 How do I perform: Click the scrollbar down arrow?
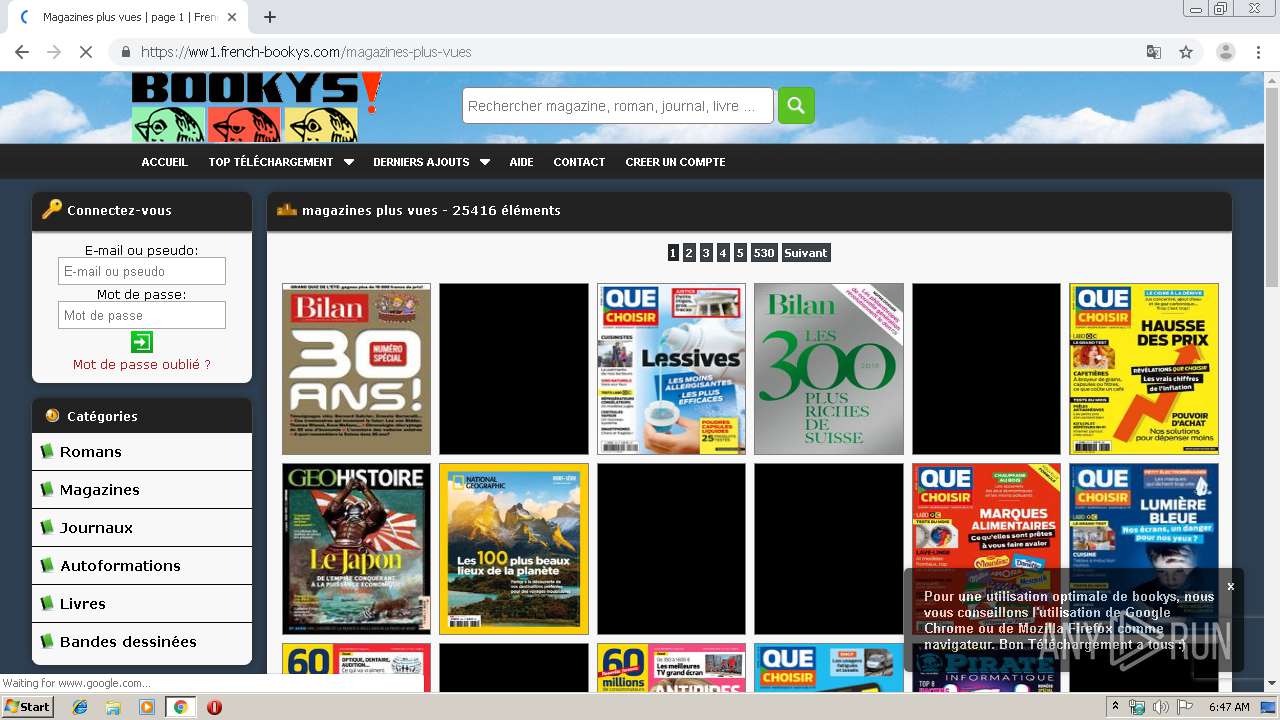tap(1272, 684)
